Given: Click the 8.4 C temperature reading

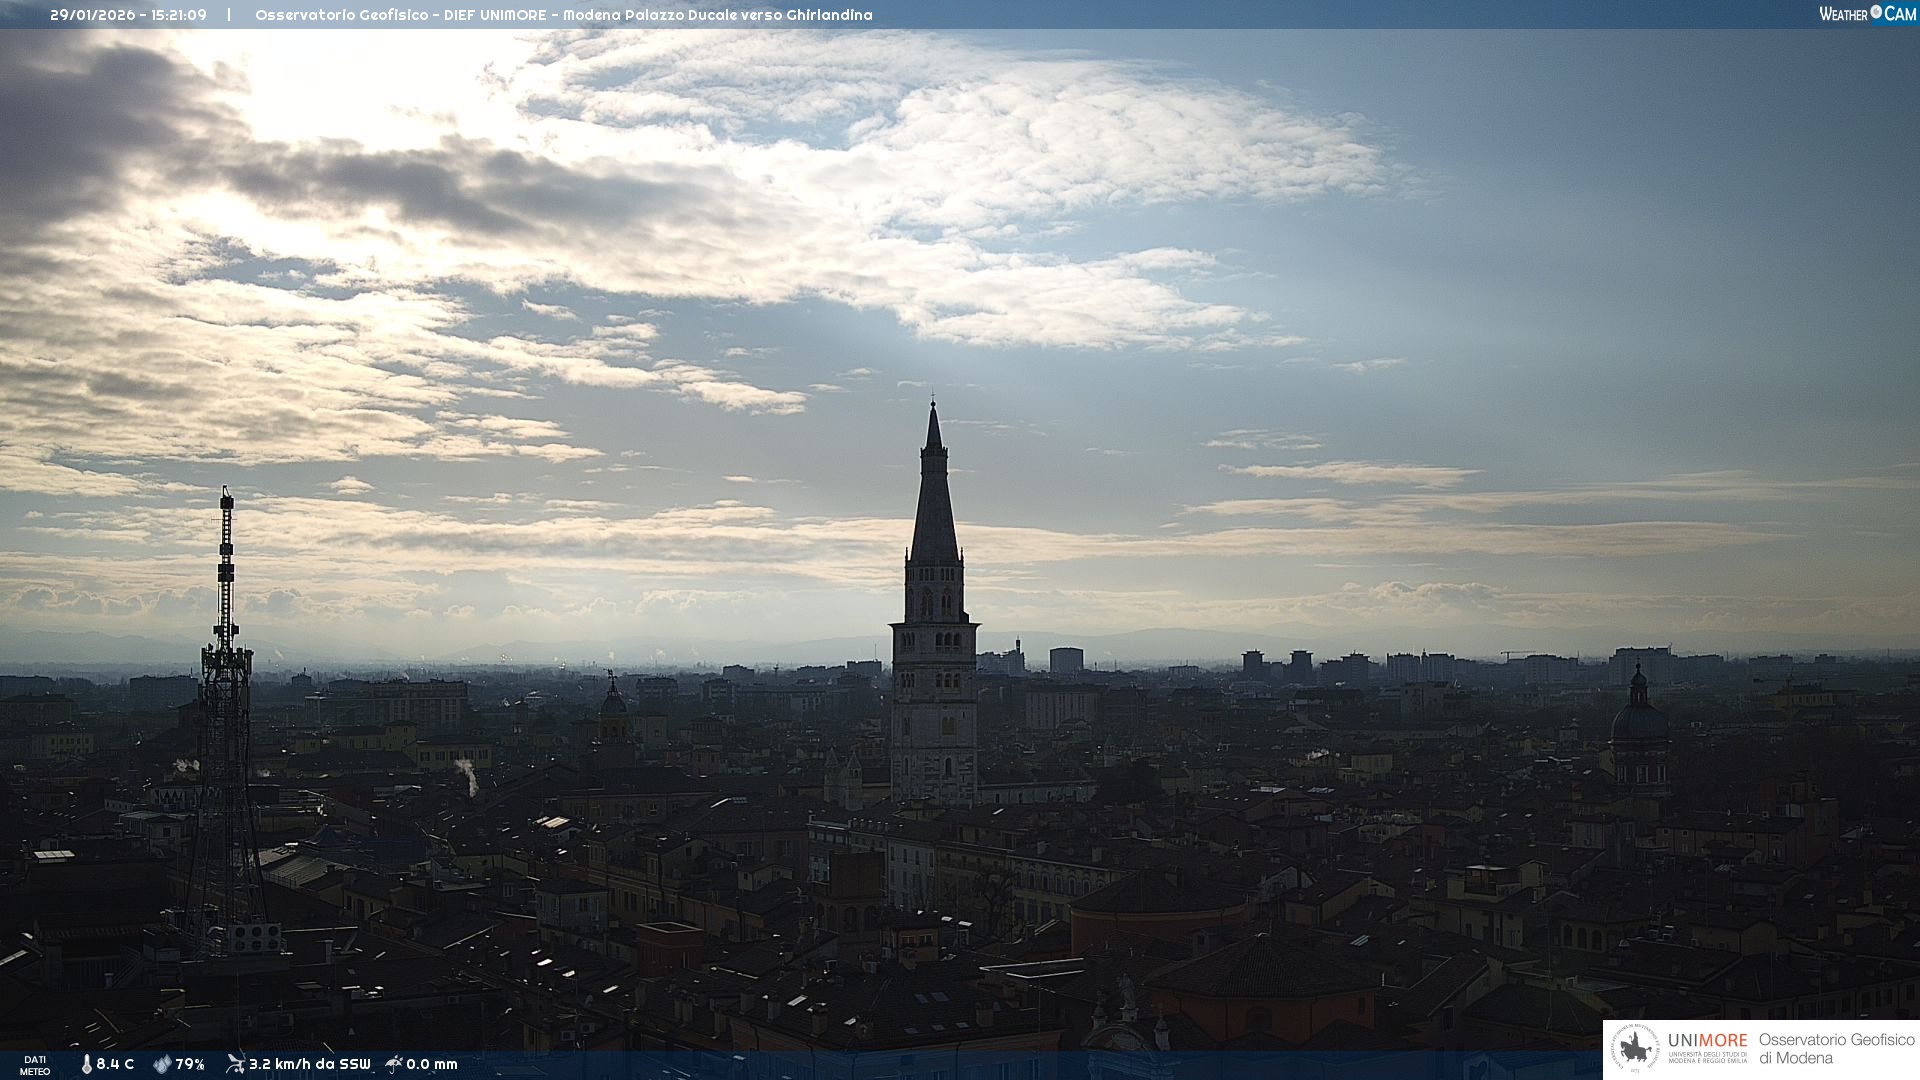Looking at the screenshot, I should pyautogui.click(x=115, y=1064).
